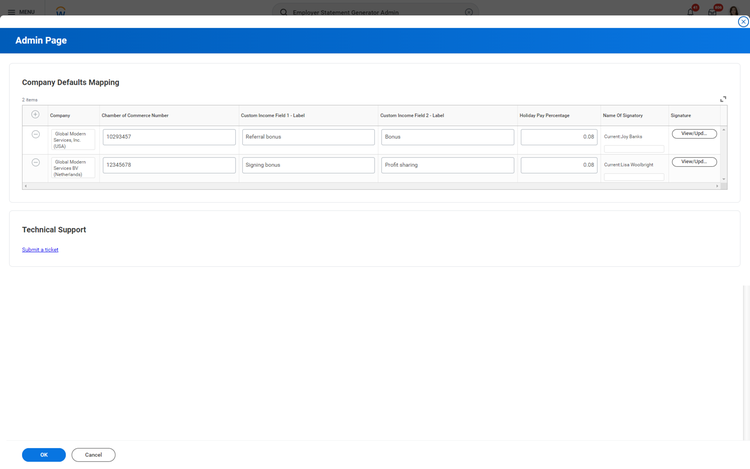Click OK to save changes
The width and height of the screenshot is (750, 469).
point(44,455)
